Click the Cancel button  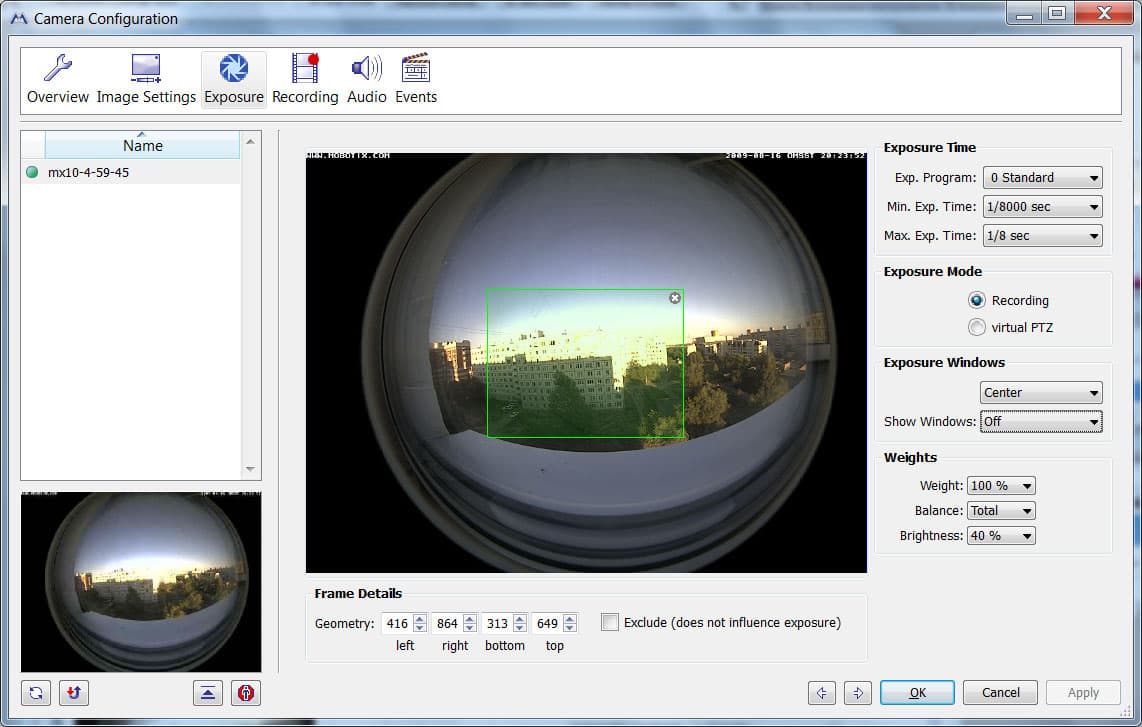[x=1000, y=693]
